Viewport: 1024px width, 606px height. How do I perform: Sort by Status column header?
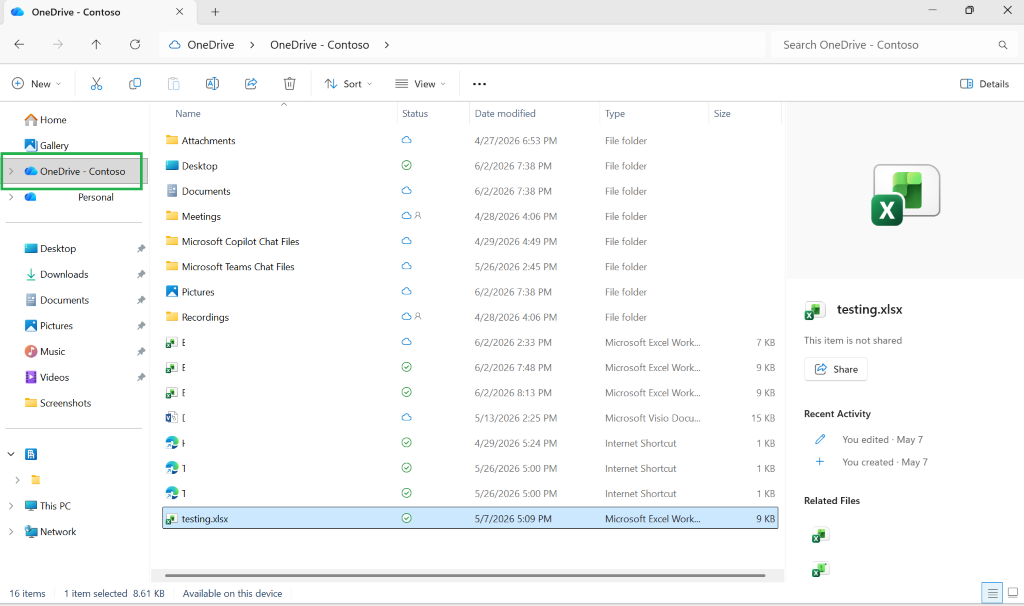415,113
